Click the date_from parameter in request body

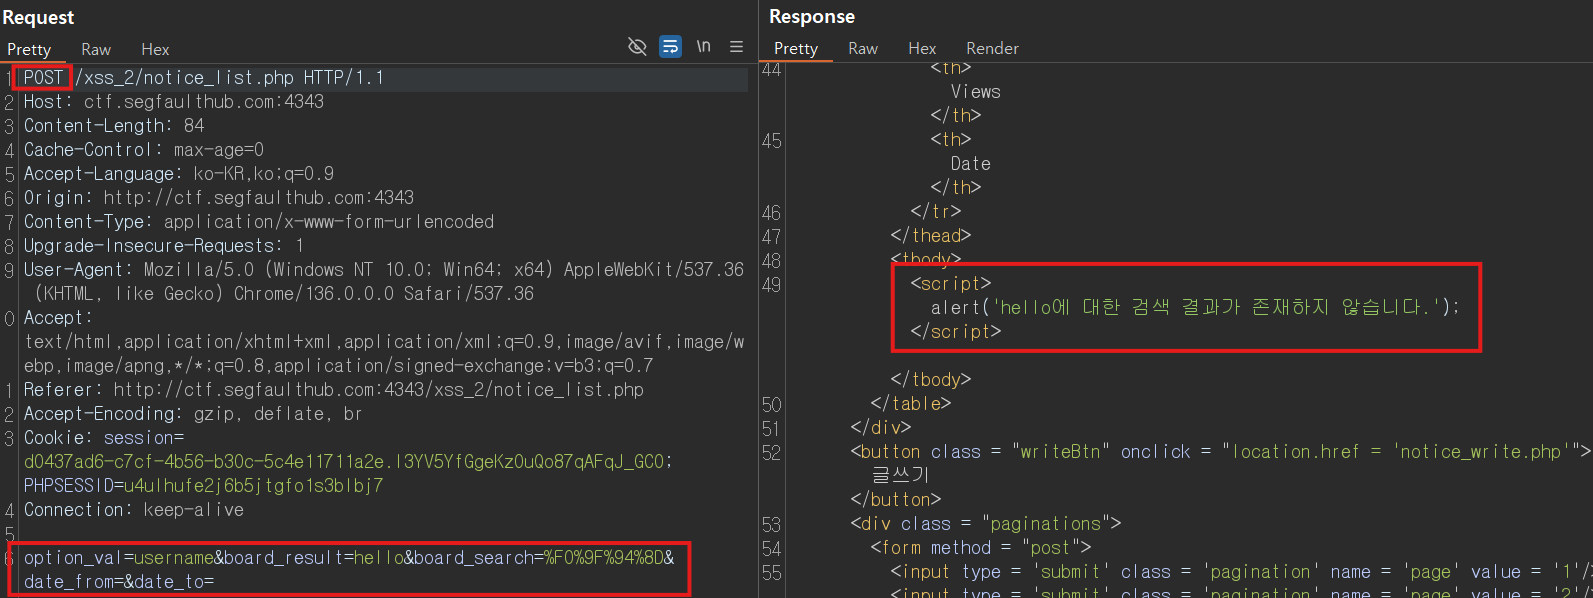tap(64, 582)
